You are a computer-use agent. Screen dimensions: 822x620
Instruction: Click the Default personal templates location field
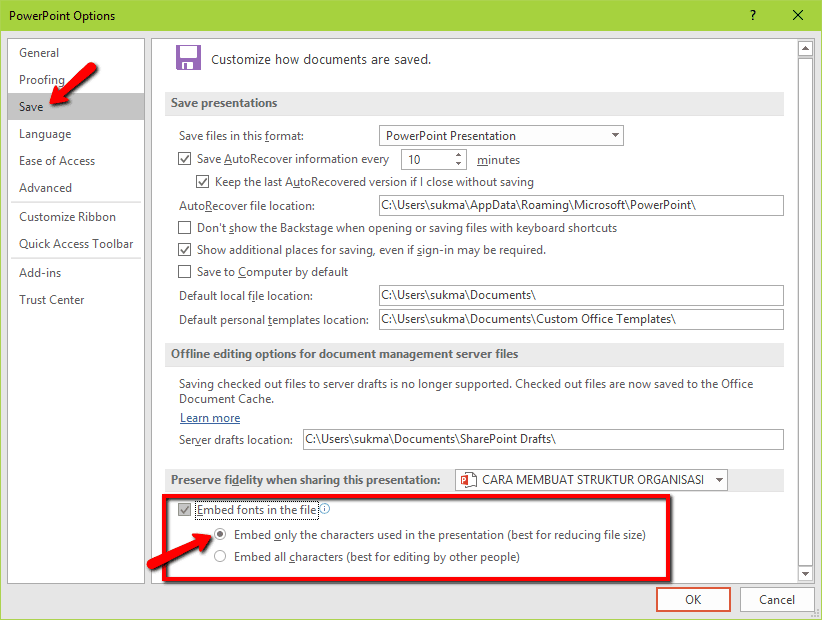pyautogui.click(x=581, y=319)
